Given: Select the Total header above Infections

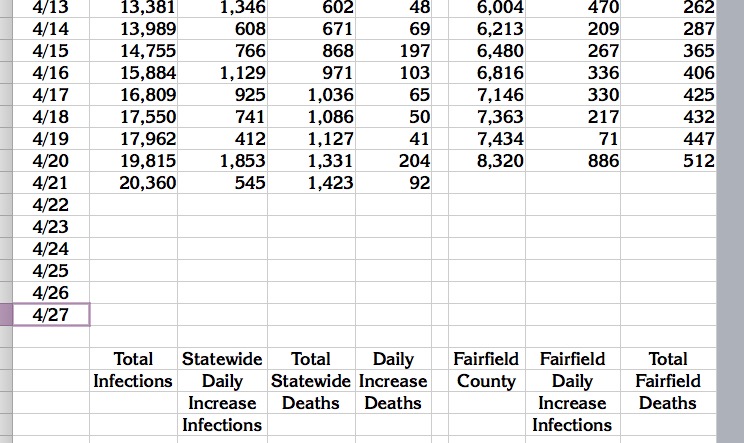Looking at the screenshot, I should [x=133, y=359].
